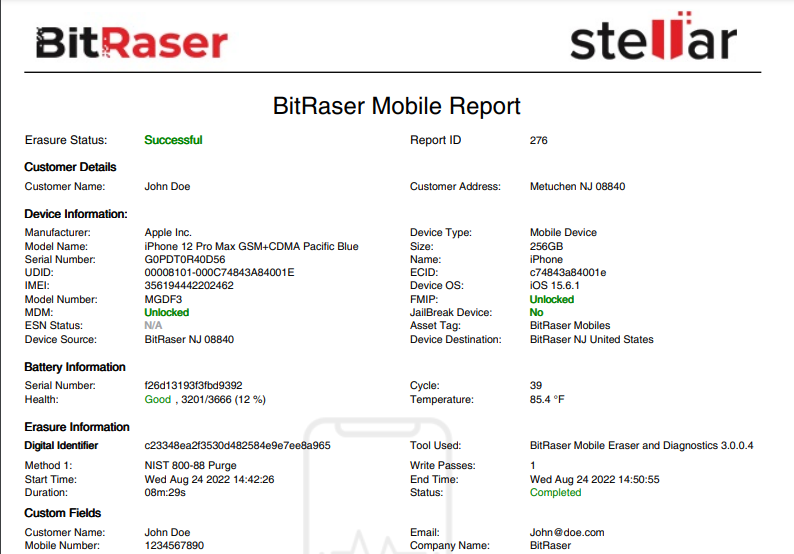
Task: Select battery capacity 3201/3666 (12 %)
Action: (x=223, y=400)
